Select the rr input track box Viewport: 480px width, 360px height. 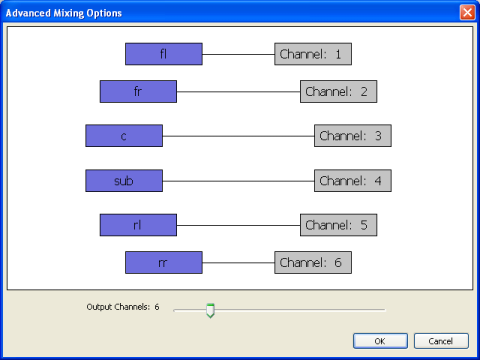pos(164,263)
